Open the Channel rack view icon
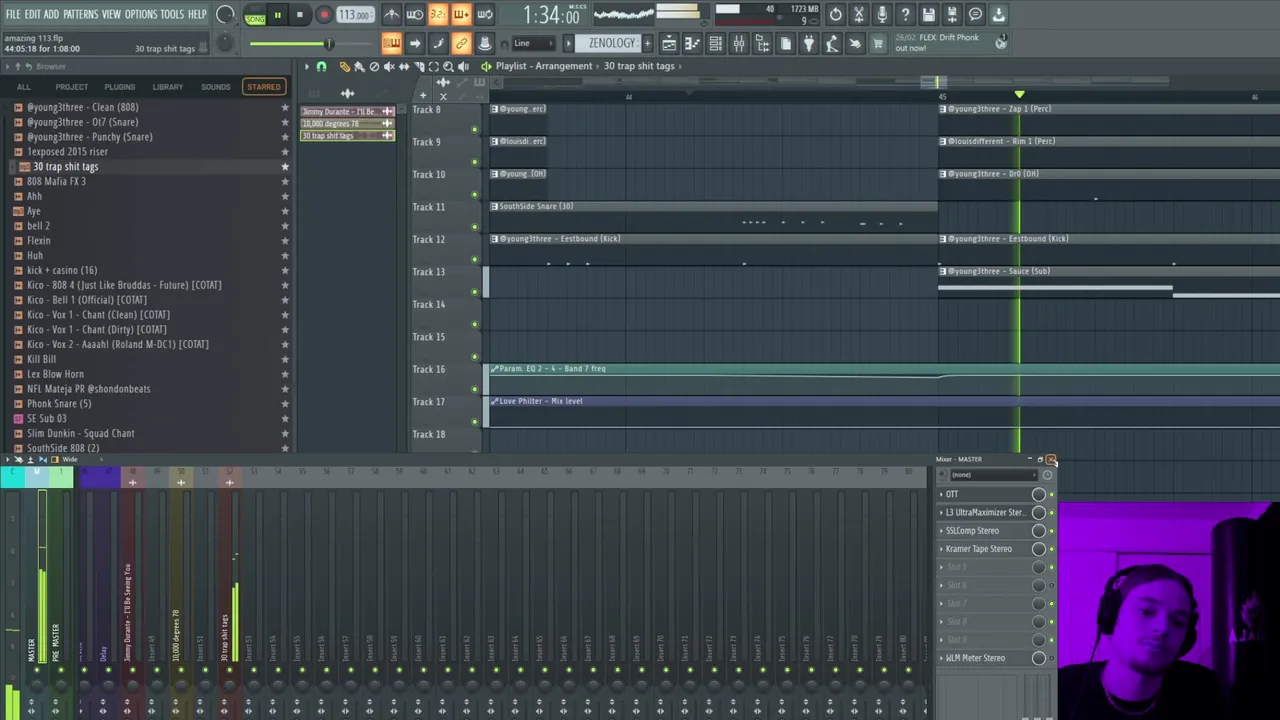The height and width of the screenshot is (720, 1280). point(715,43)
